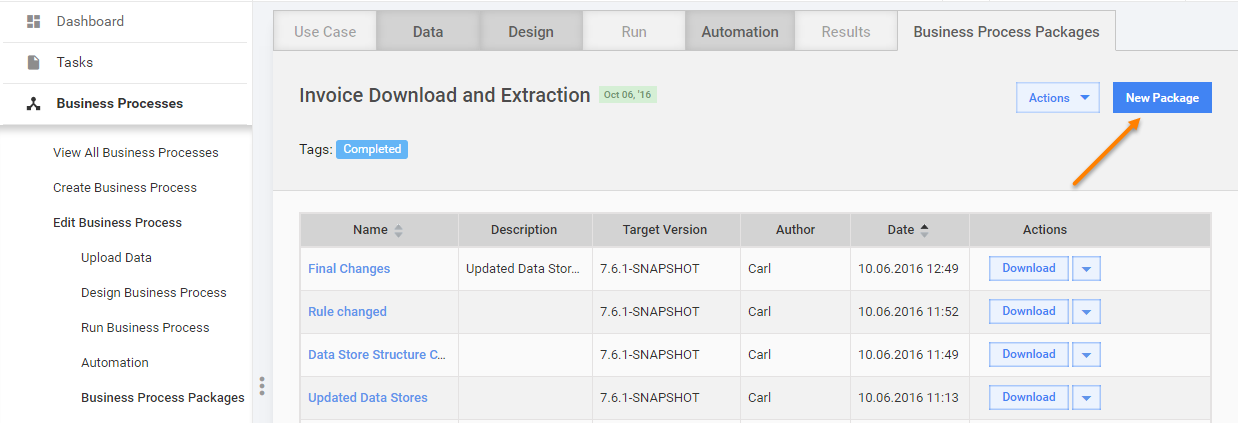Click the Tasks document icon
The image size is (1238, 423).
(33, 62)
